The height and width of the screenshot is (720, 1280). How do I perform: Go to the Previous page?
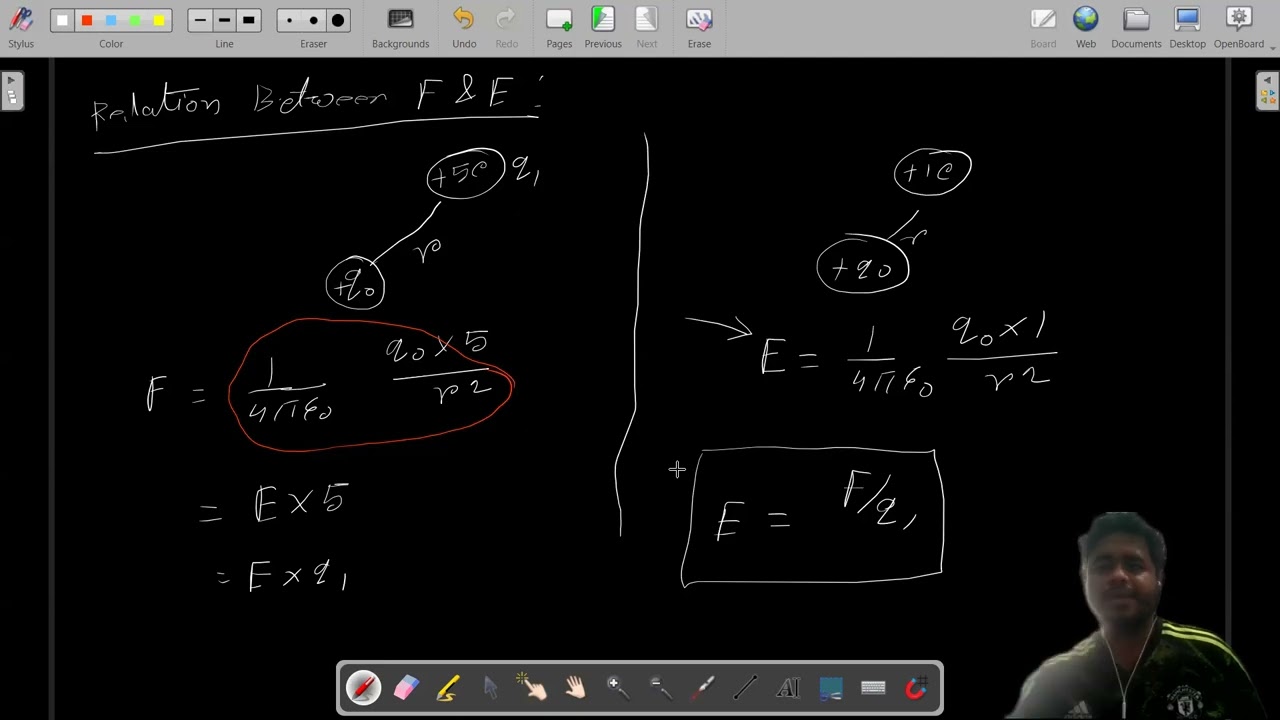[603, 27]
